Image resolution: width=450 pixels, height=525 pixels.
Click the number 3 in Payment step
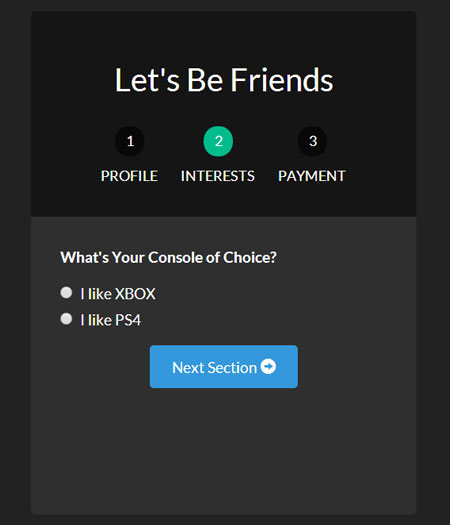click(x=313, y=141)
